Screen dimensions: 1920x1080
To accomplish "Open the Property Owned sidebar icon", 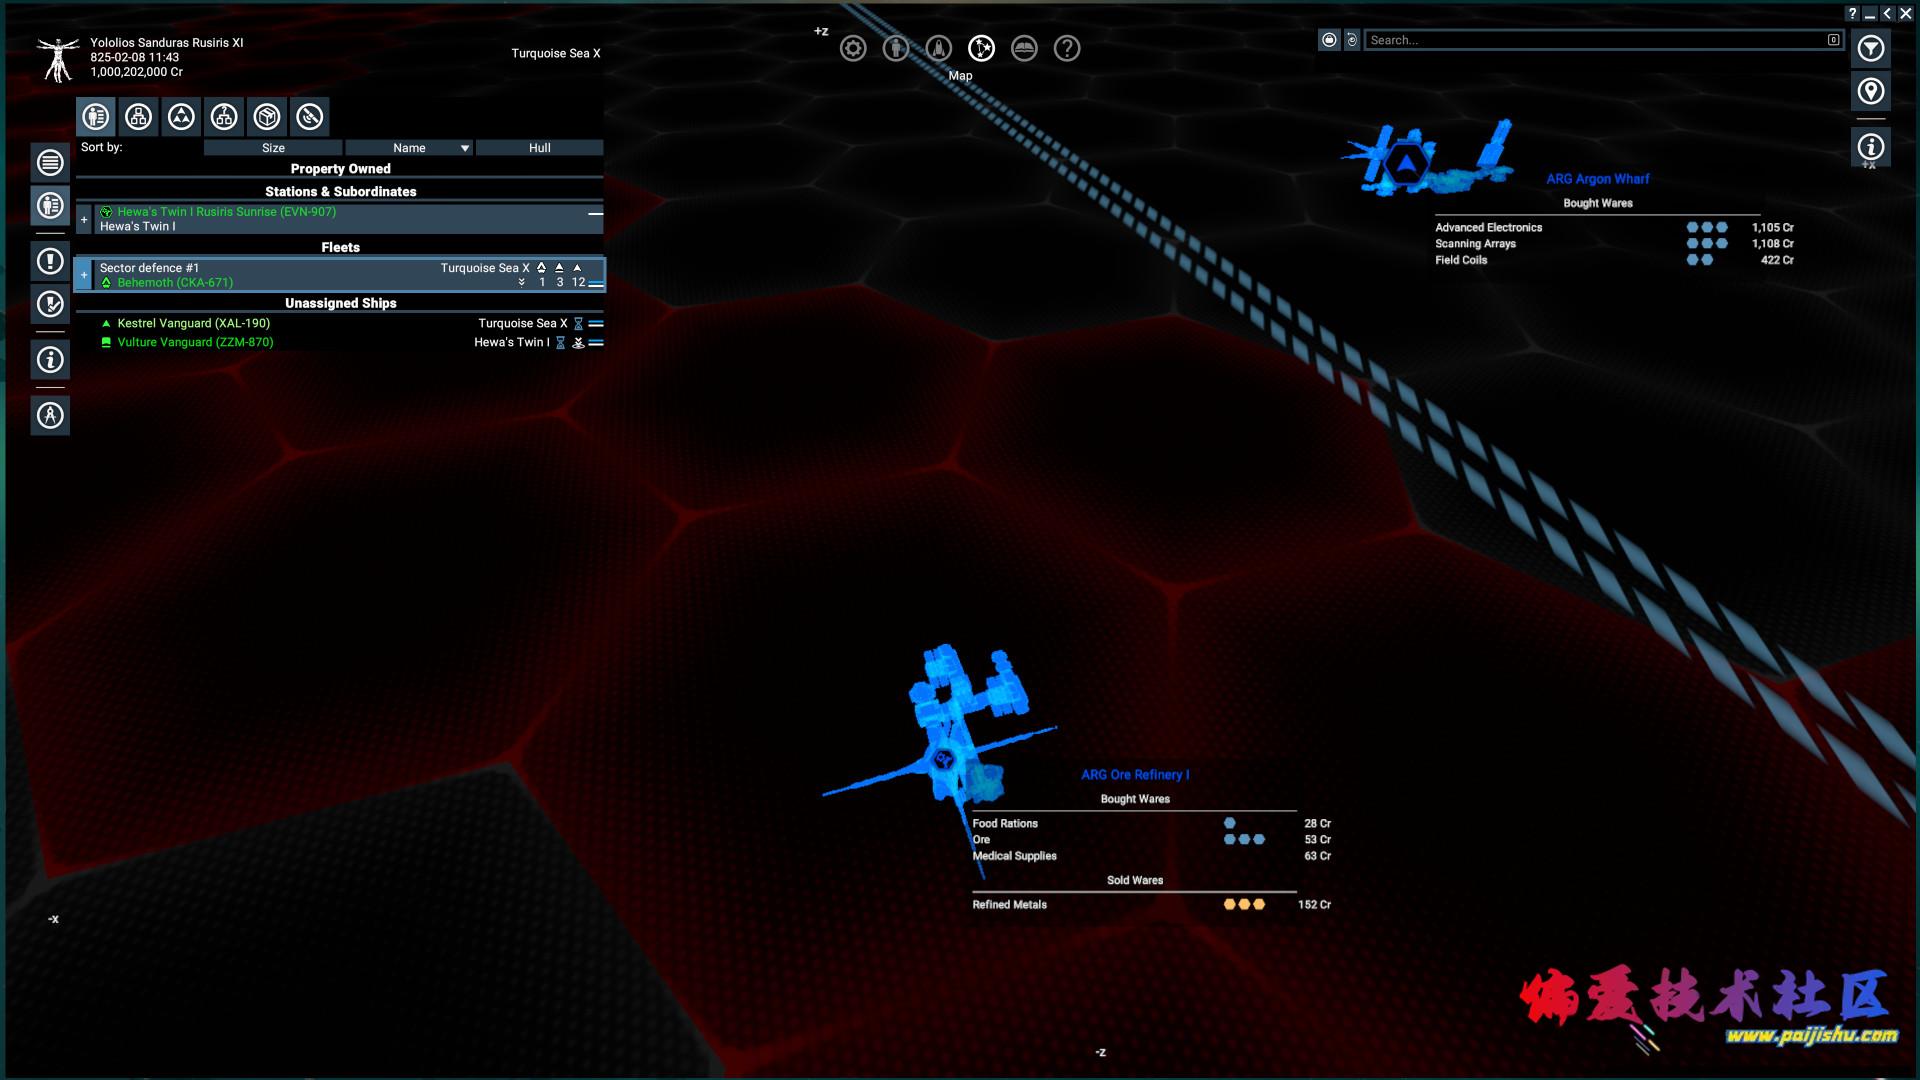I will 50,205.
